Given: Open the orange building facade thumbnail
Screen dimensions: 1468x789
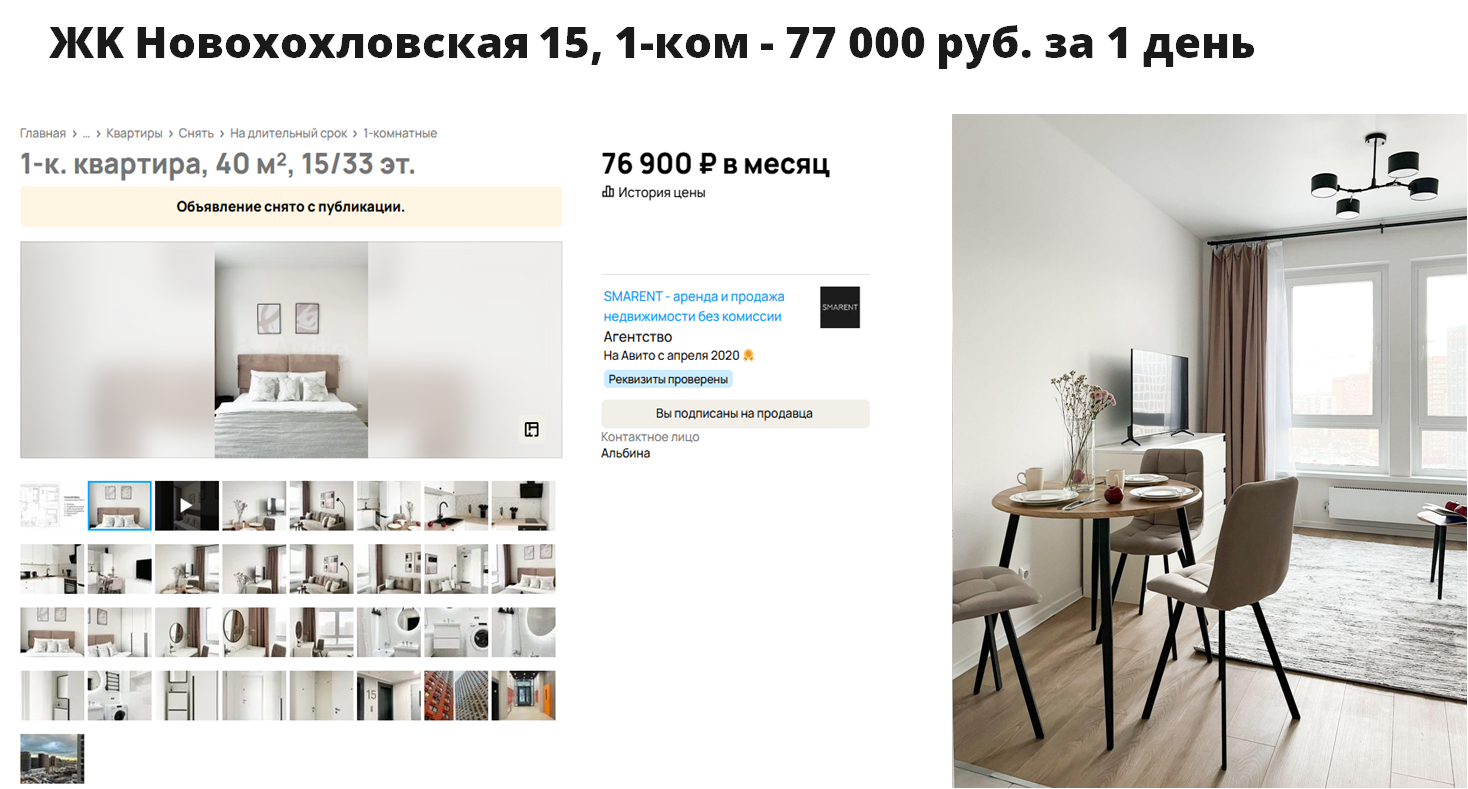Looking at the screenshot, I should [456, 695].
